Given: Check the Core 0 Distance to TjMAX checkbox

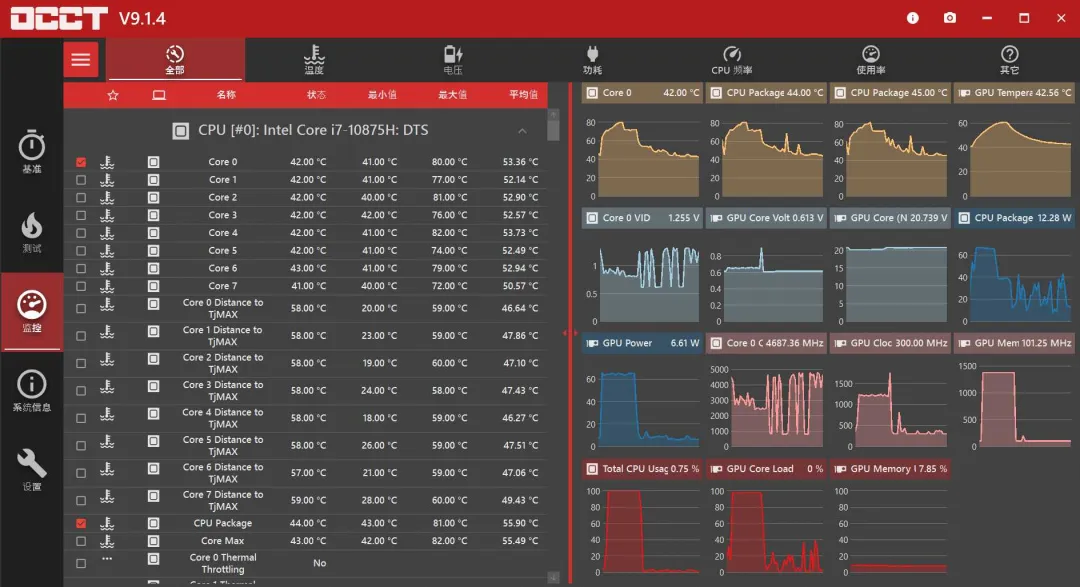Looking at the screenshot, I should [x=81, y=309].
